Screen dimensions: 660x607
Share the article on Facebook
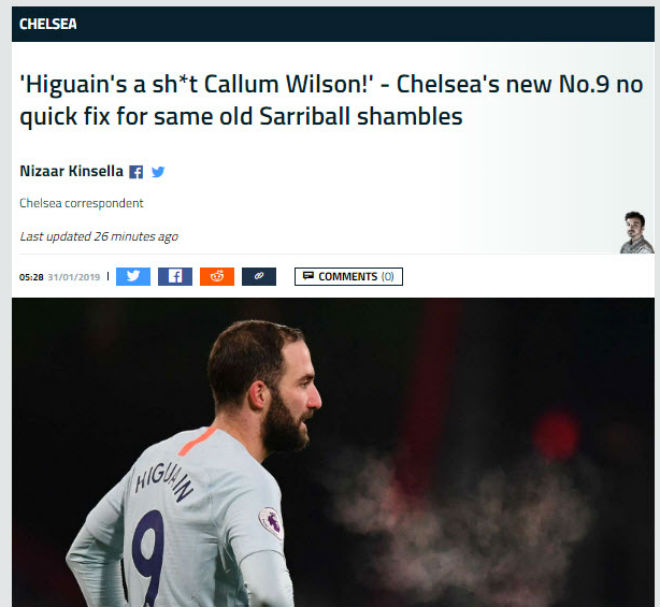coord(175,277)
